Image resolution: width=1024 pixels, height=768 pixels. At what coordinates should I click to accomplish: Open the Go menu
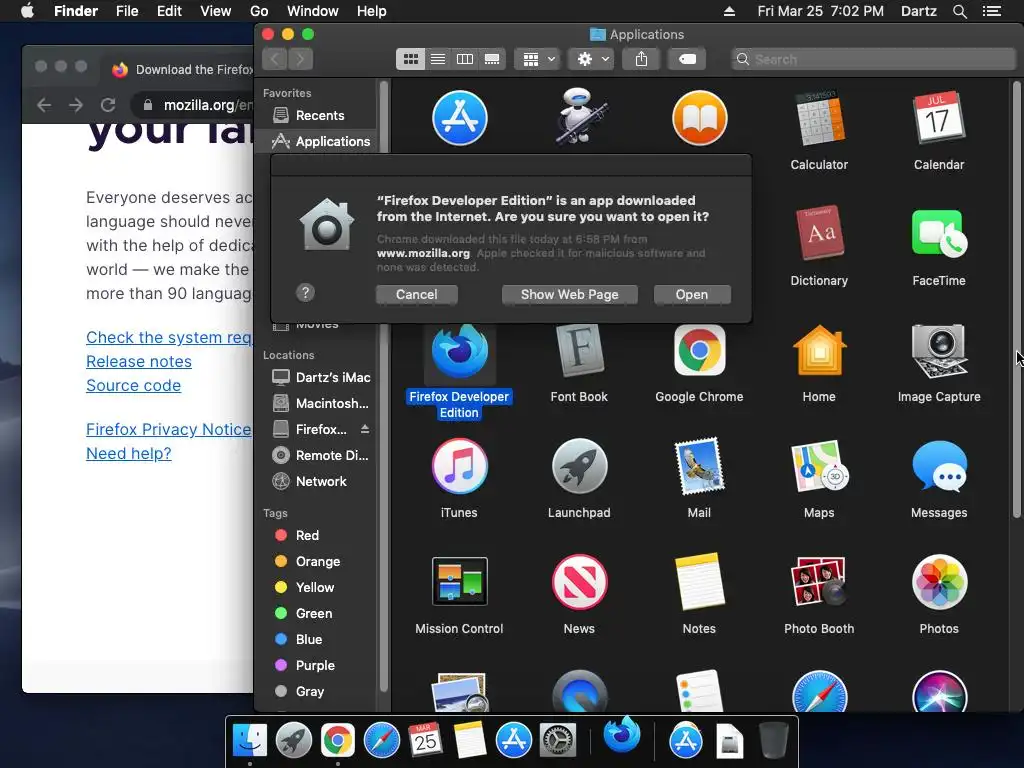(259, 11)
